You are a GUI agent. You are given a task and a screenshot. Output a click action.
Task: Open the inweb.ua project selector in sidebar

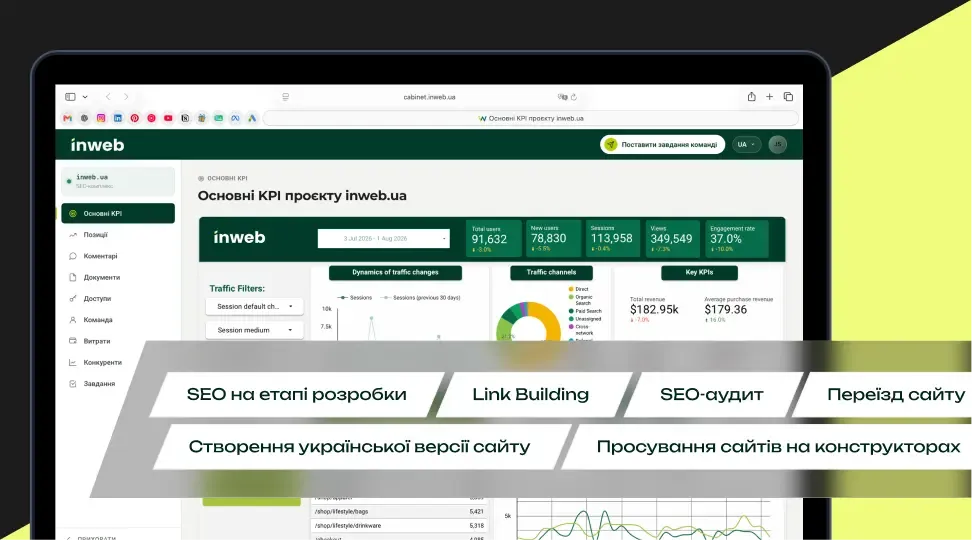coord(118,181)
